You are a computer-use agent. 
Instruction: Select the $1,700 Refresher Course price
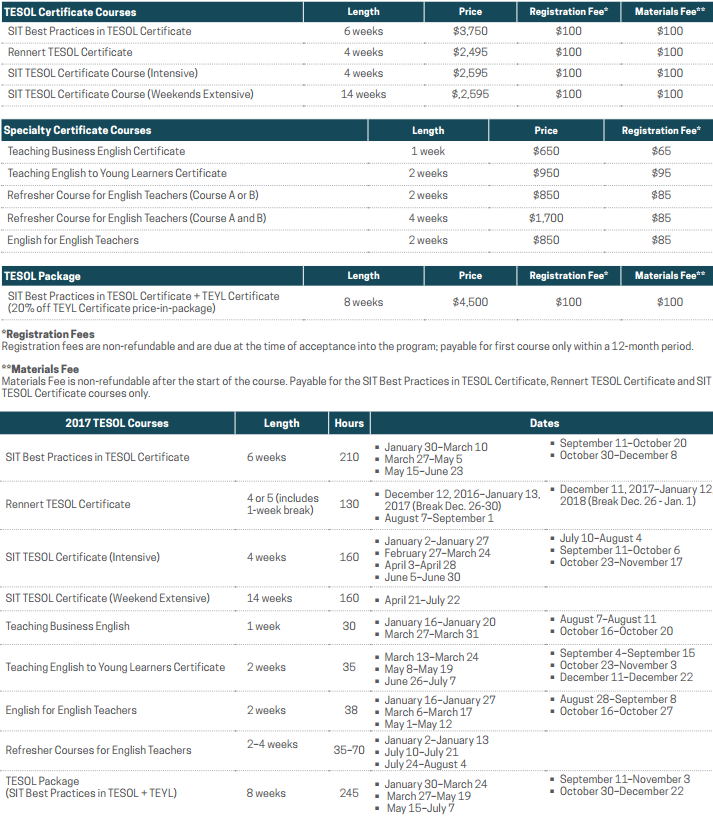546,218
